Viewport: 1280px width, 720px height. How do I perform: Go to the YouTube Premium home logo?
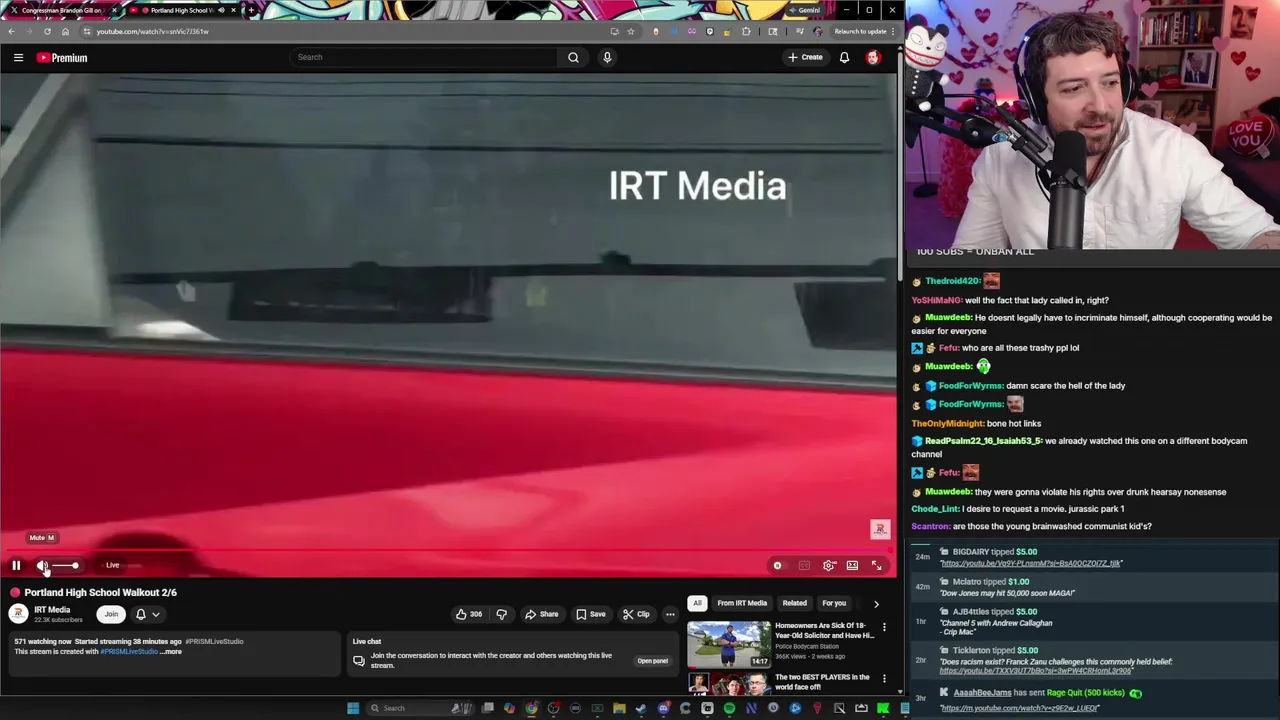coord(62,58)
